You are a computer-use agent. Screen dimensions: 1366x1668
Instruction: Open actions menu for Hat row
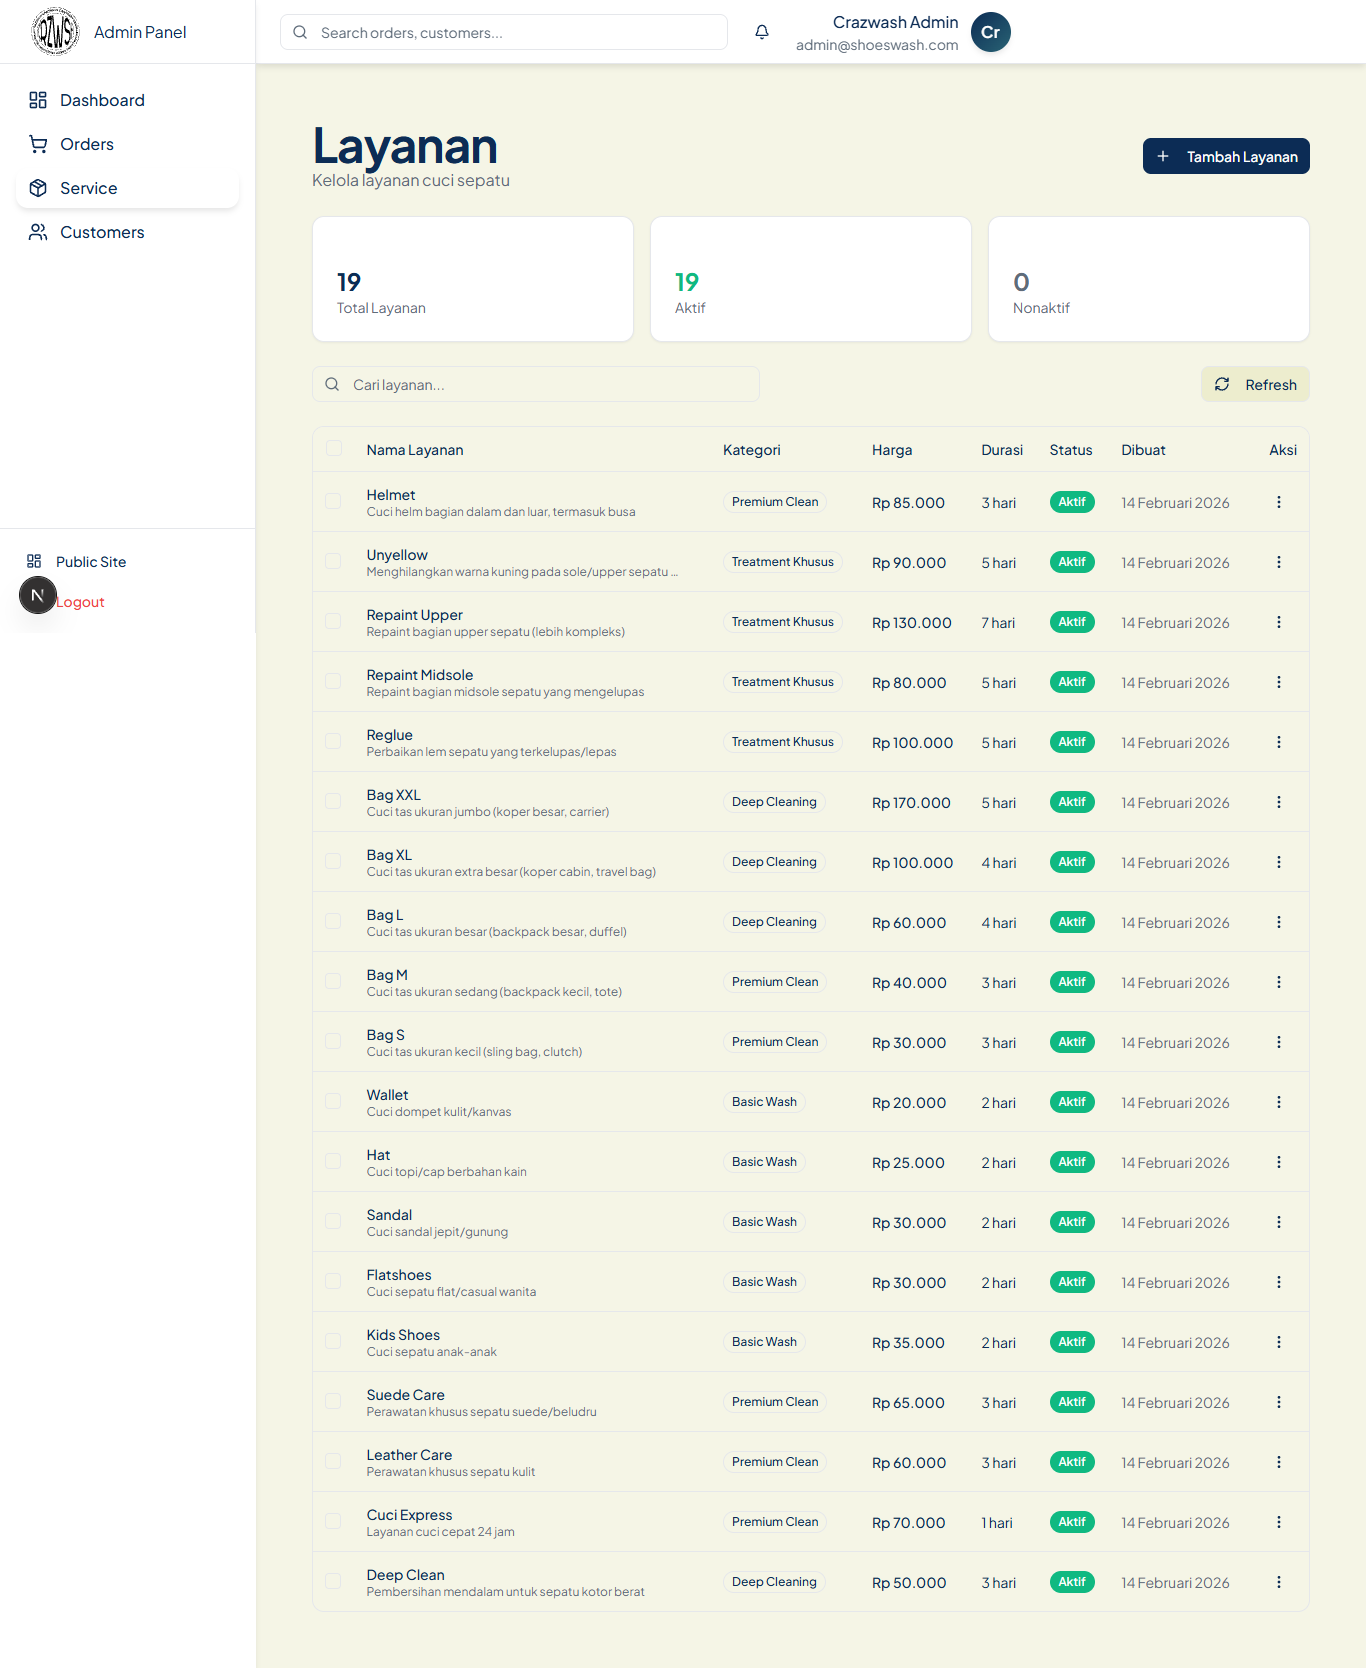(x=1279, y=1162)
